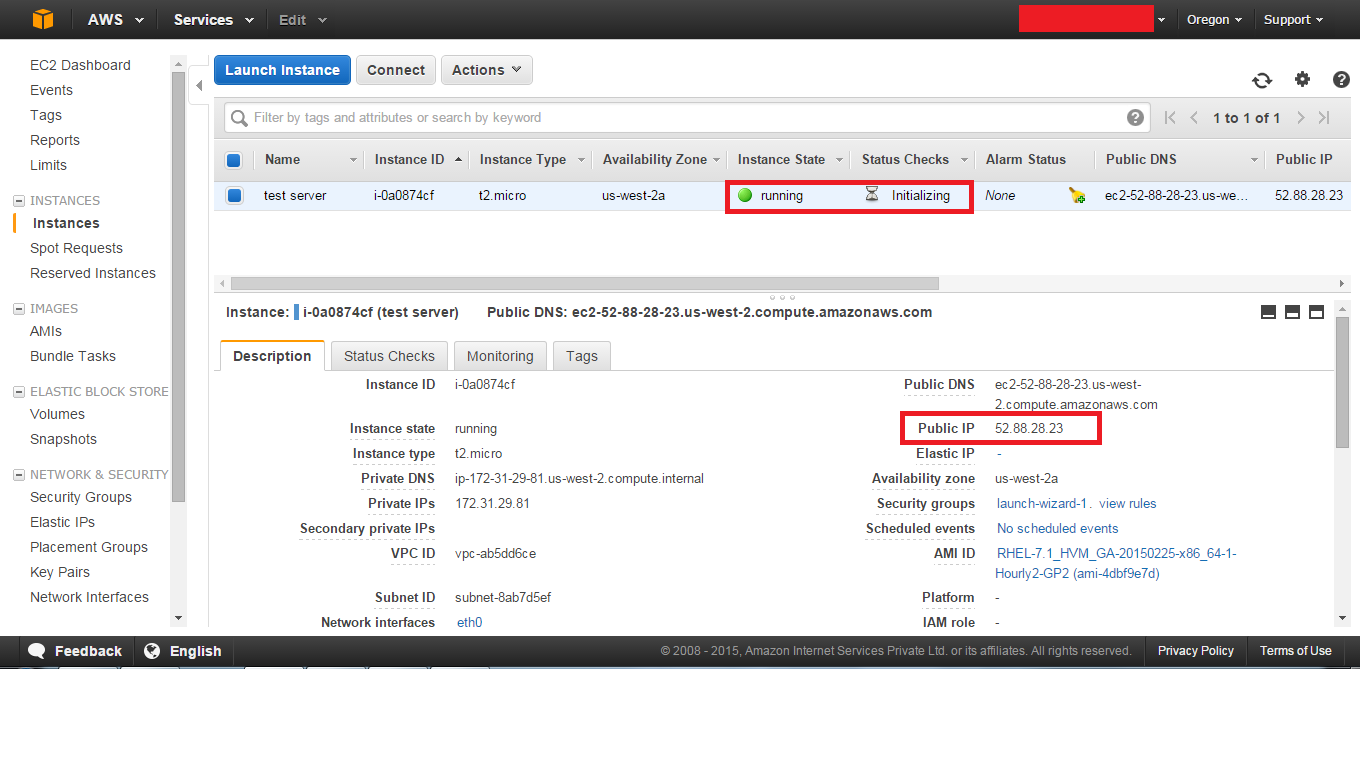Click the English globe icon

[152, 651]
